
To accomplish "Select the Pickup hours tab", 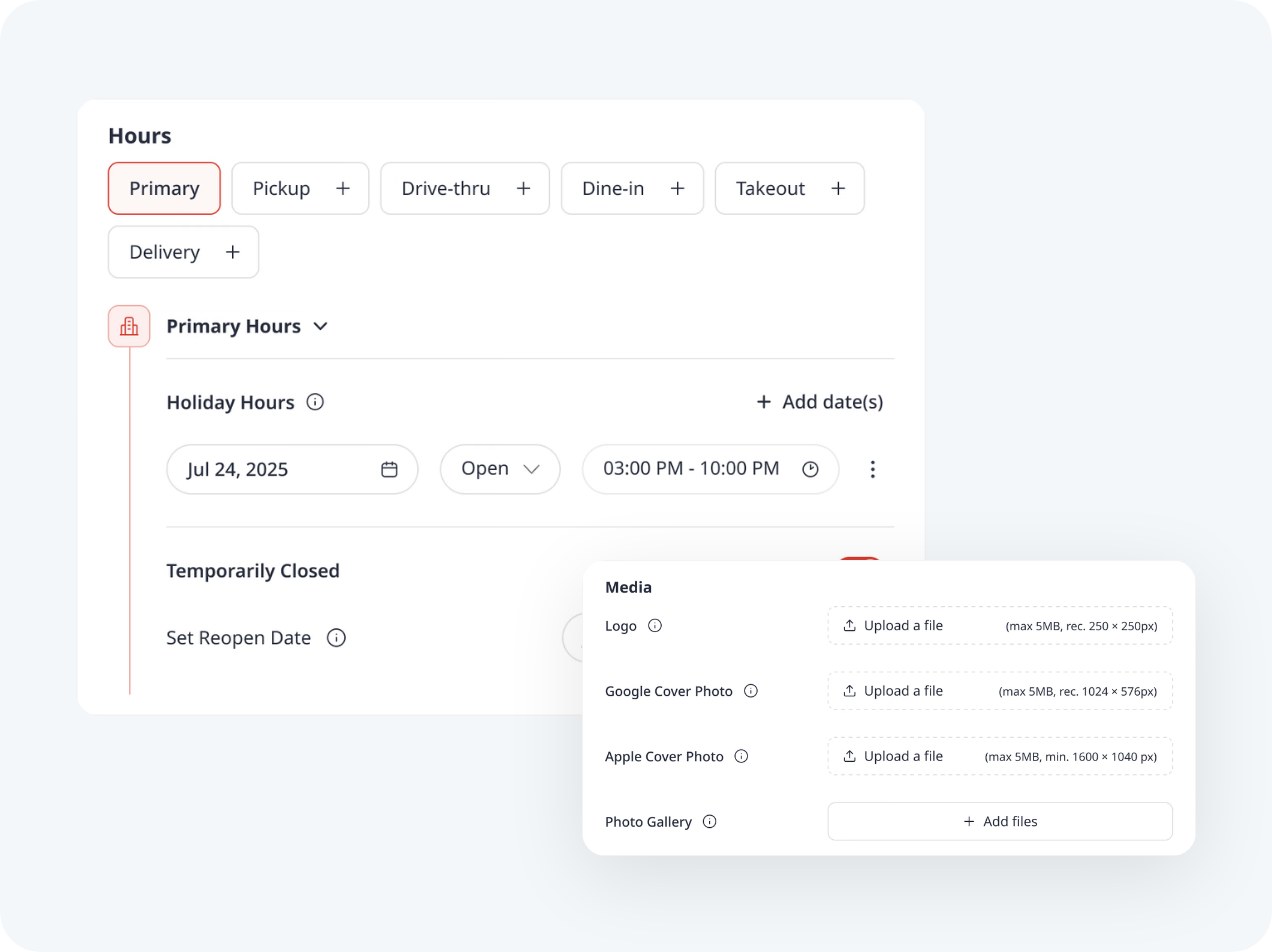I will click(300, 188).
